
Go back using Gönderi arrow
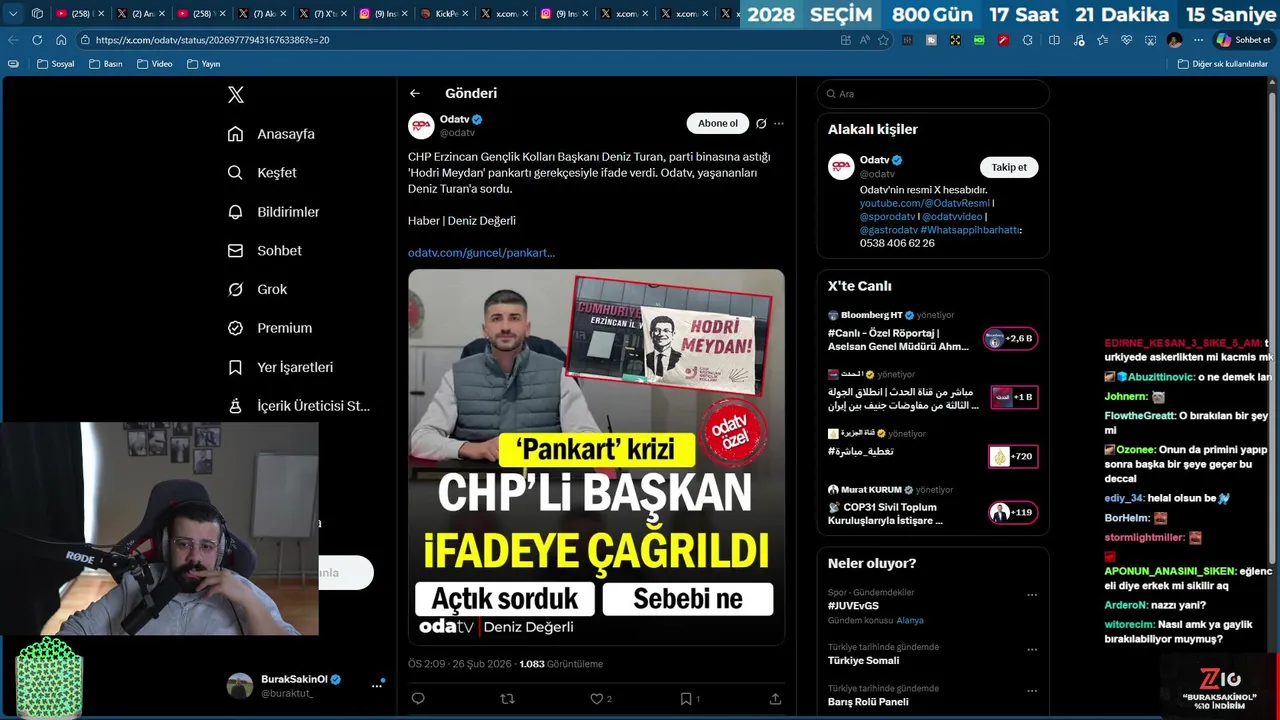tap(415, 93)
